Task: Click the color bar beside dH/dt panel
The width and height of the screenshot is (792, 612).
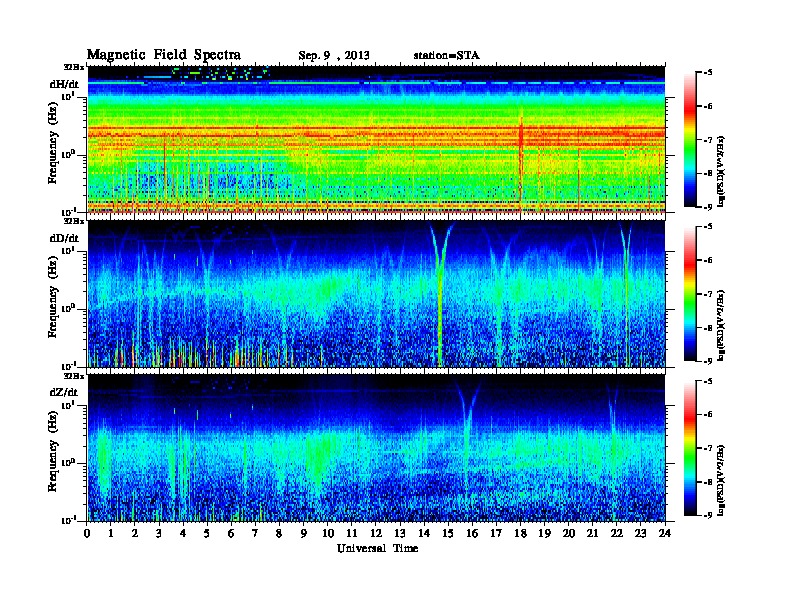Action: click(x=690, y=139)
